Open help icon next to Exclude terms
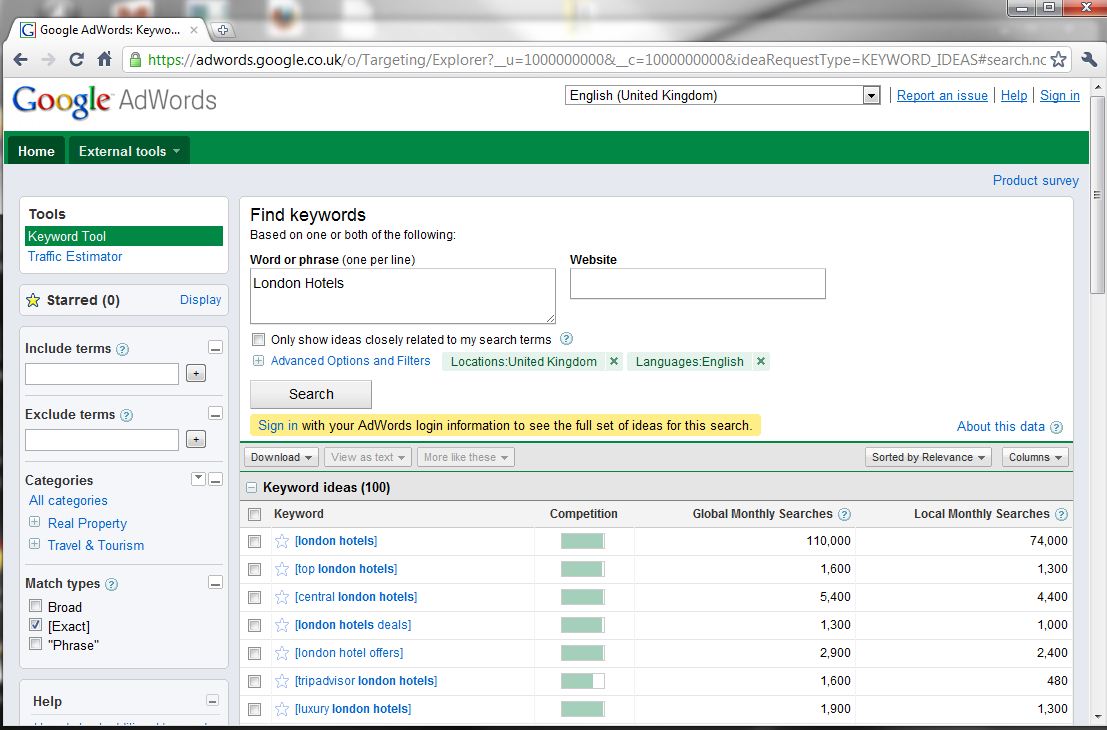Image resolution: width=1107 pixels, height=730 pixels. tap(126, 415)
